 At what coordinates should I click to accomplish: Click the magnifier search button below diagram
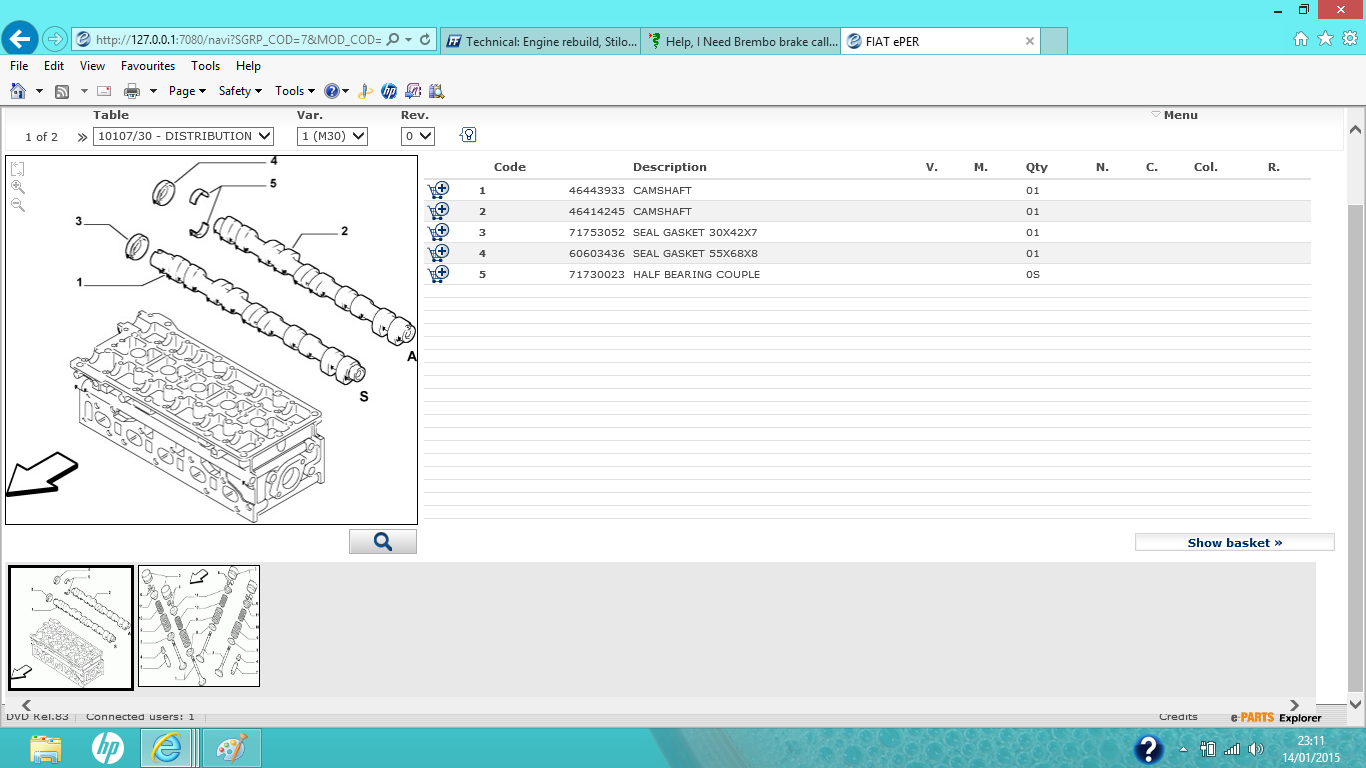(x=383, y=542)
